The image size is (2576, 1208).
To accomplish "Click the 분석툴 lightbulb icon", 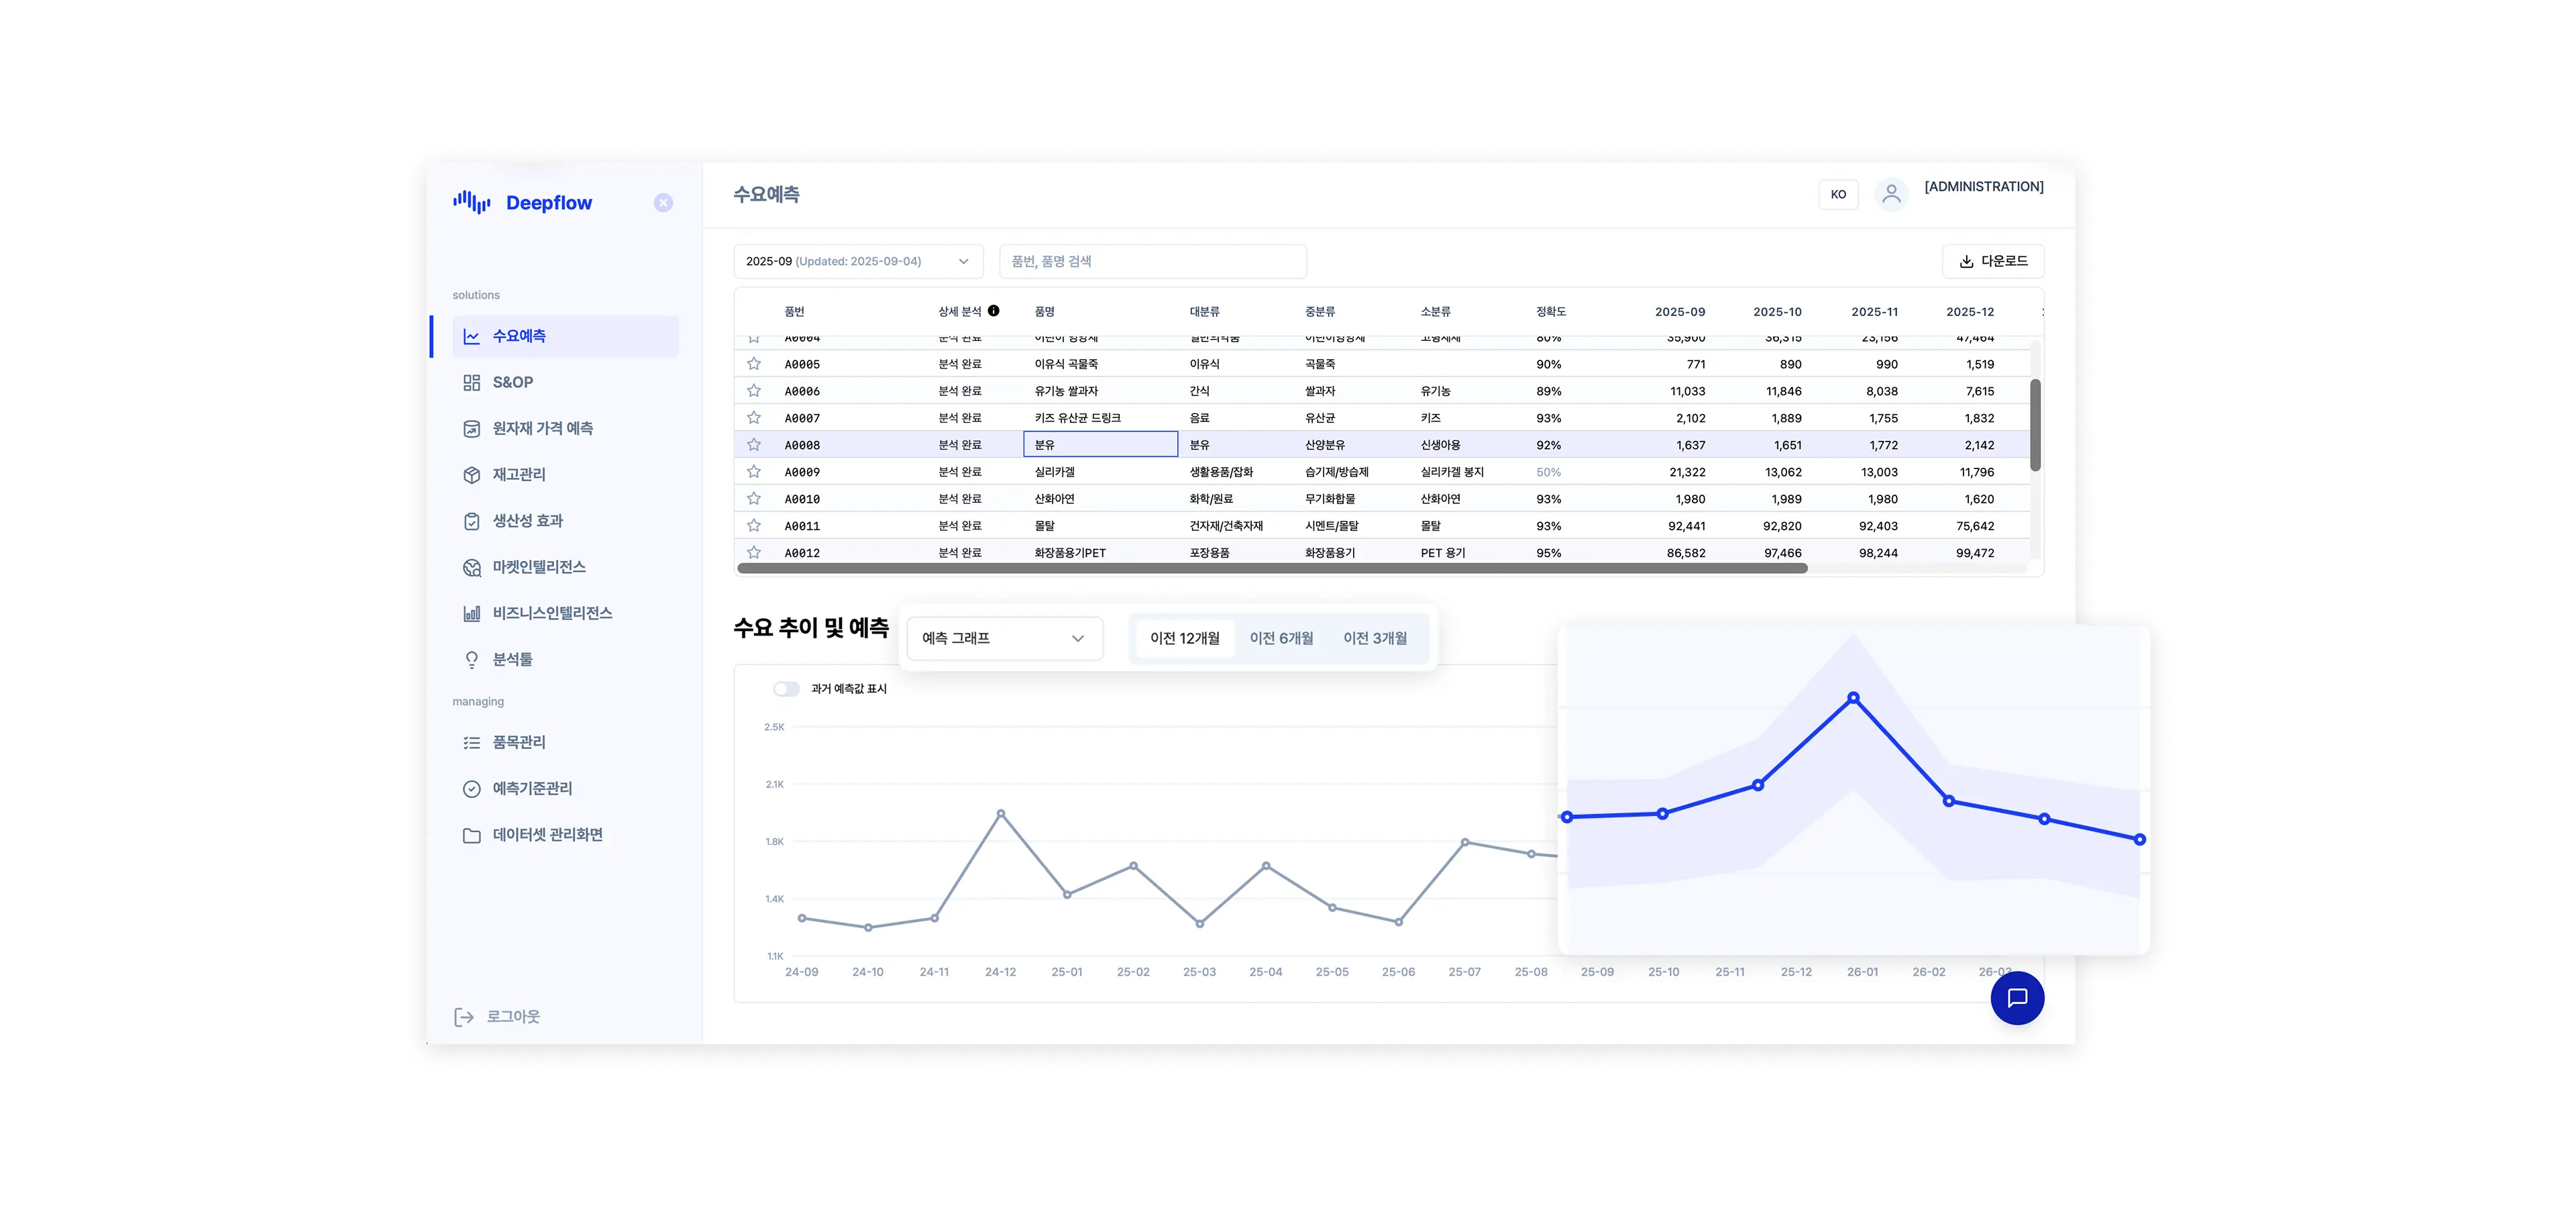I will (472, 659).
